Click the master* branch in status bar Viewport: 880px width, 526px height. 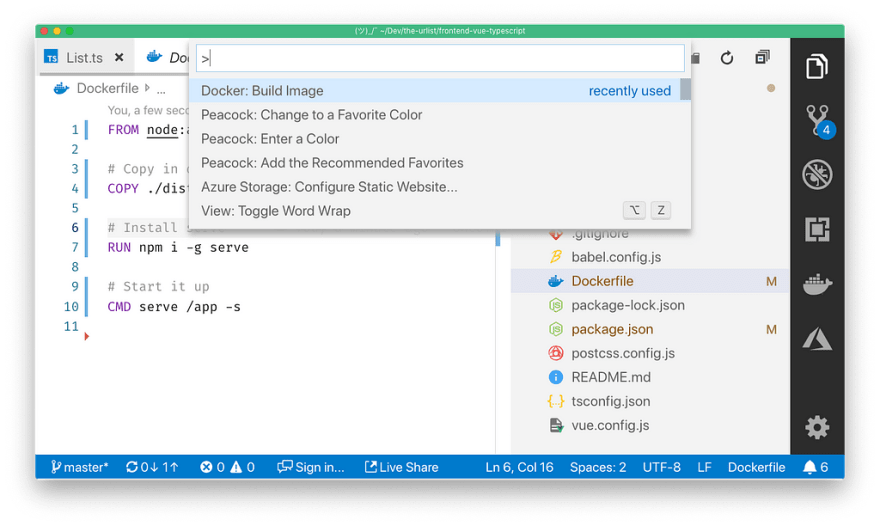(x=79, y=467)
